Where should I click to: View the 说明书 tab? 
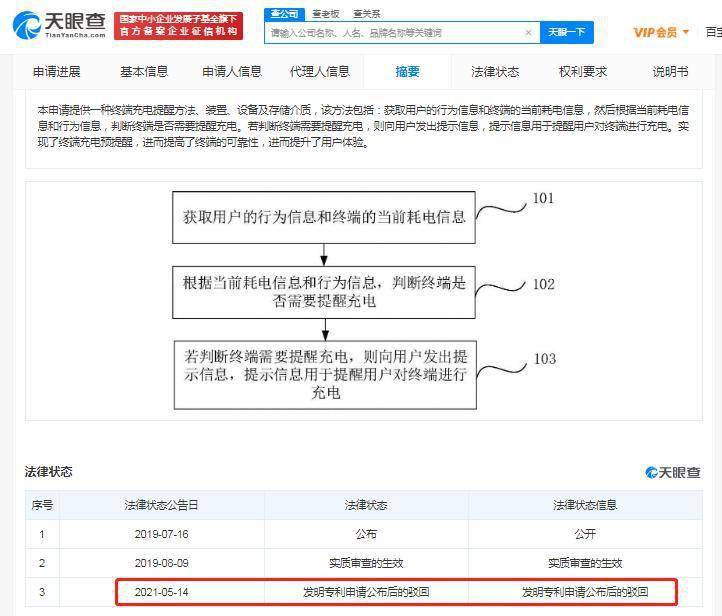[670, 72]
